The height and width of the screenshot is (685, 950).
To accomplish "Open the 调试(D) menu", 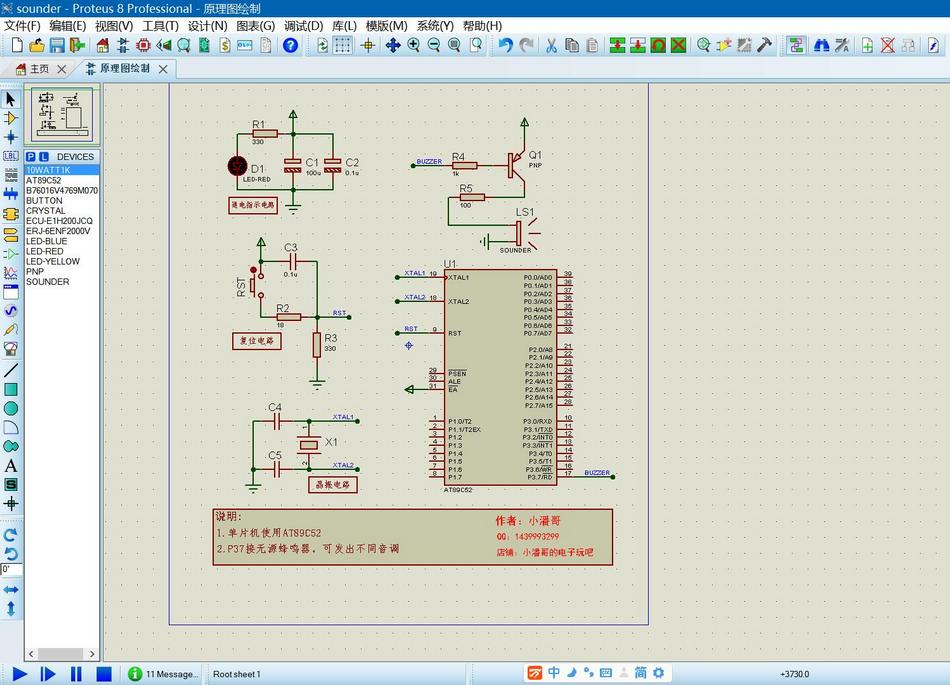I will (x=304, y=25).
